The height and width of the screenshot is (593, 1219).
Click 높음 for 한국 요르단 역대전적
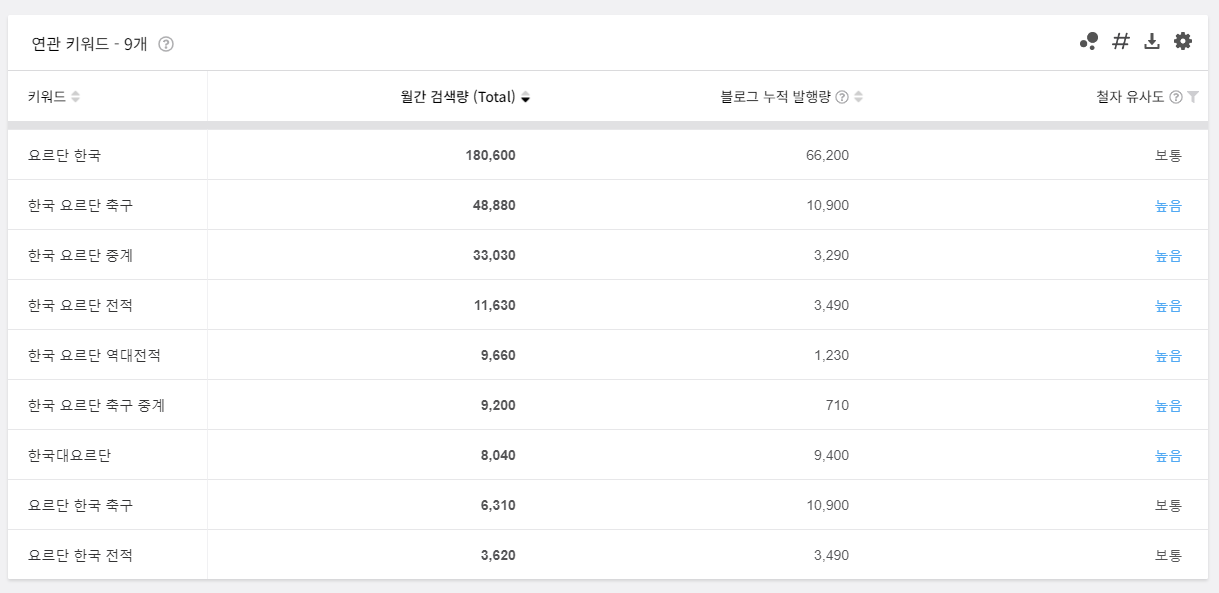(1168, 355)
